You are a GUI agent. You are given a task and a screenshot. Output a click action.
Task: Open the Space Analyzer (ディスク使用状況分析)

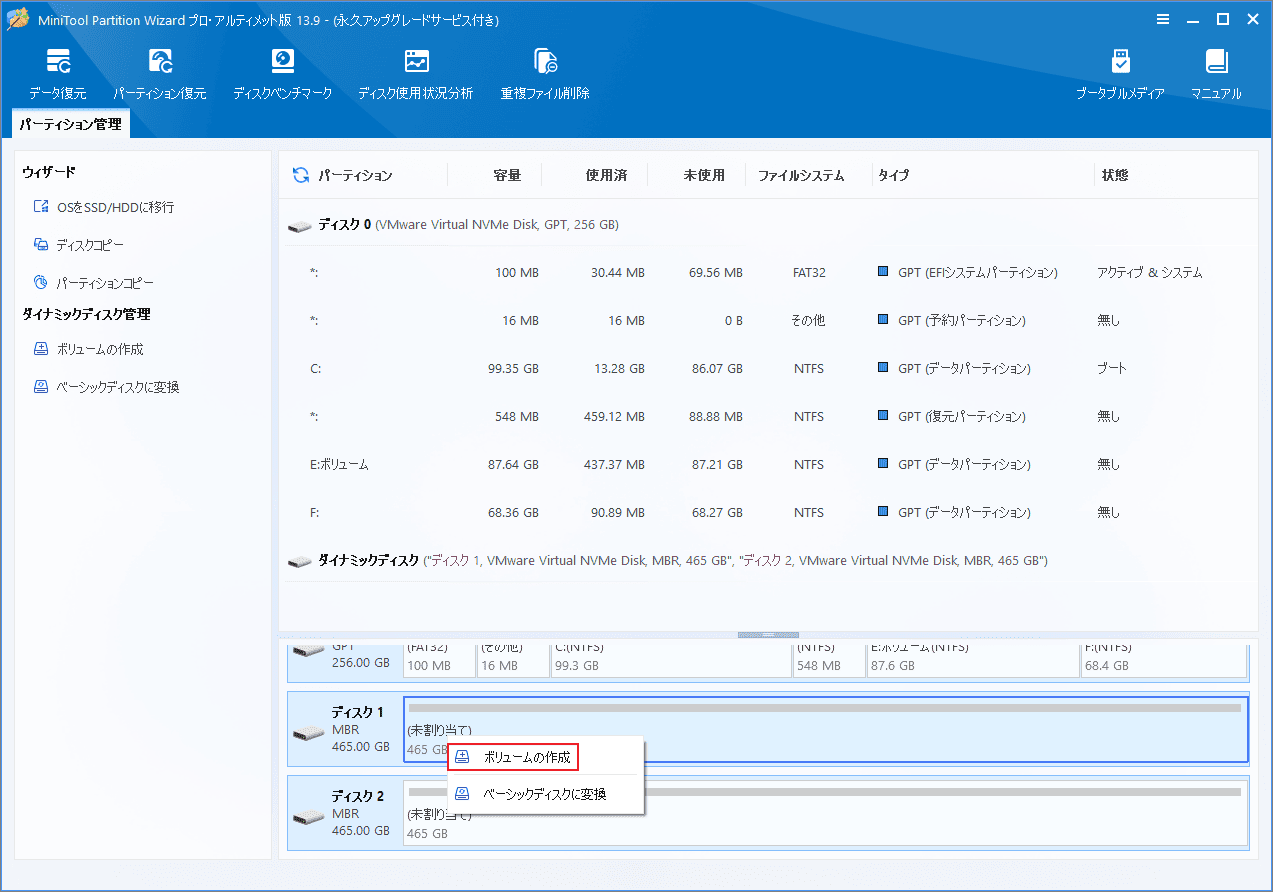(x=416, y=74)
